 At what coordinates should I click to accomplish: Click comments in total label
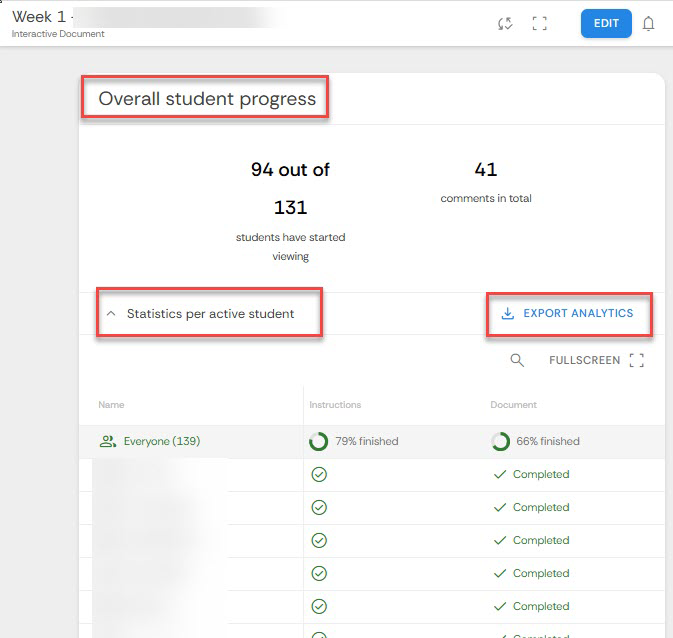point(486,198)
